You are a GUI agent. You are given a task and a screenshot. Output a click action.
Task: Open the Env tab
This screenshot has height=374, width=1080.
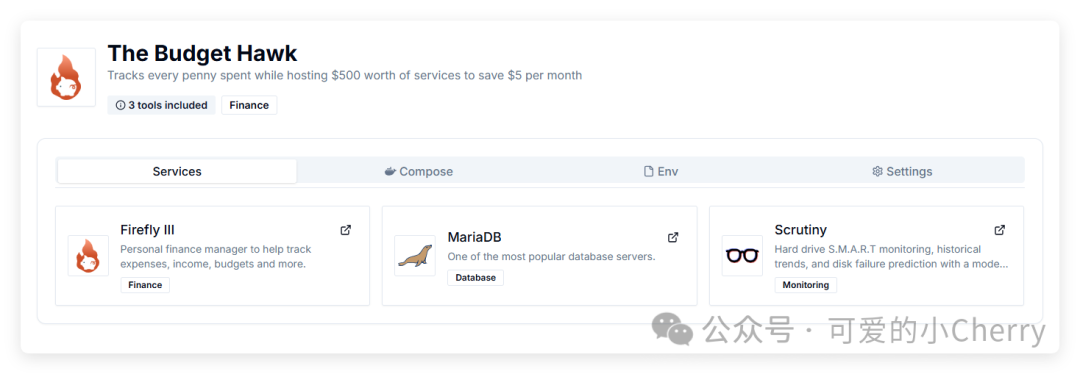pos(661,172)
